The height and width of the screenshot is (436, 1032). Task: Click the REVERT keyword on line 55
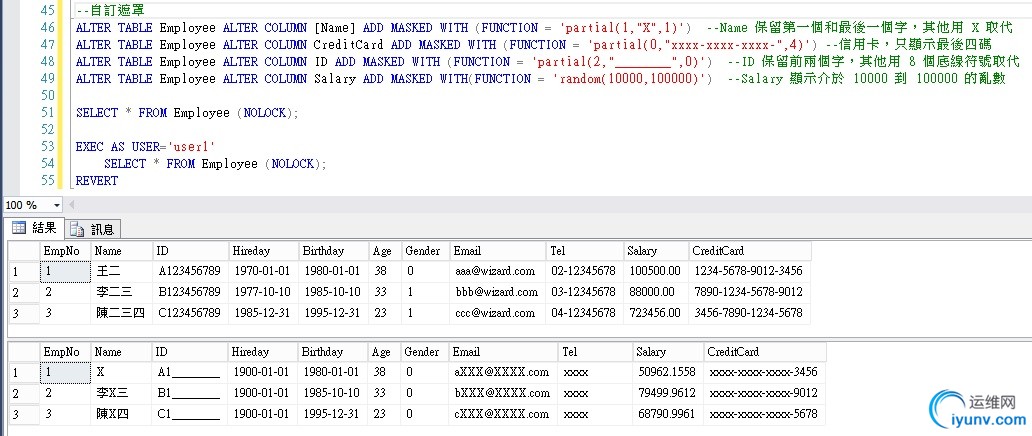pos(97,180)
